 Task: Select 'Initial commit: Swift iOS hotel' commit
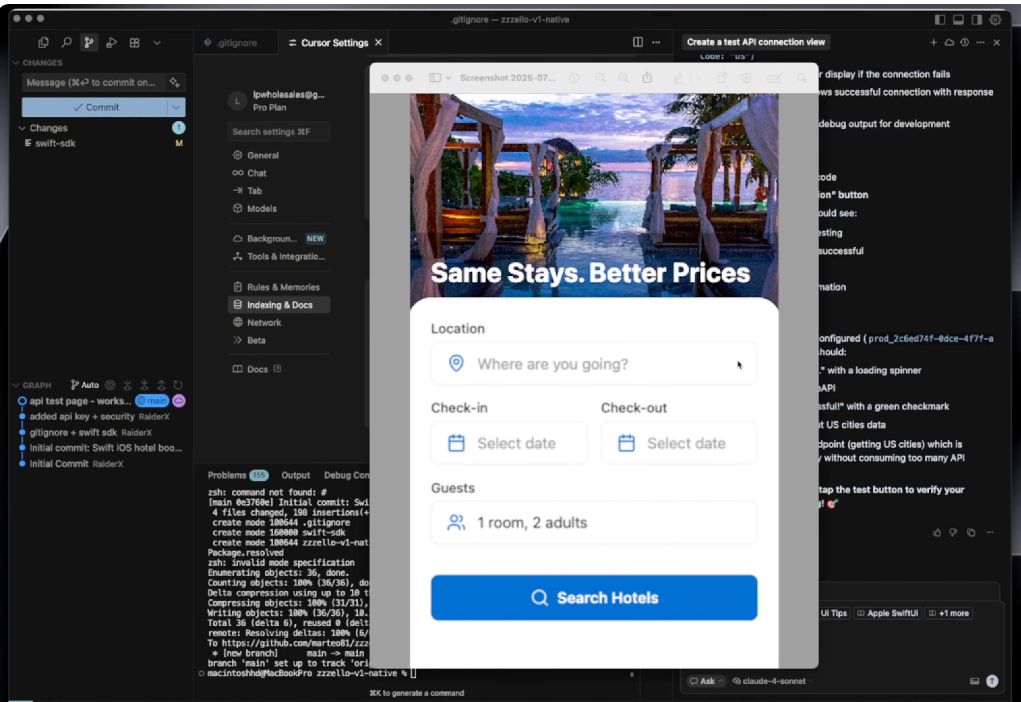[105, 448]
